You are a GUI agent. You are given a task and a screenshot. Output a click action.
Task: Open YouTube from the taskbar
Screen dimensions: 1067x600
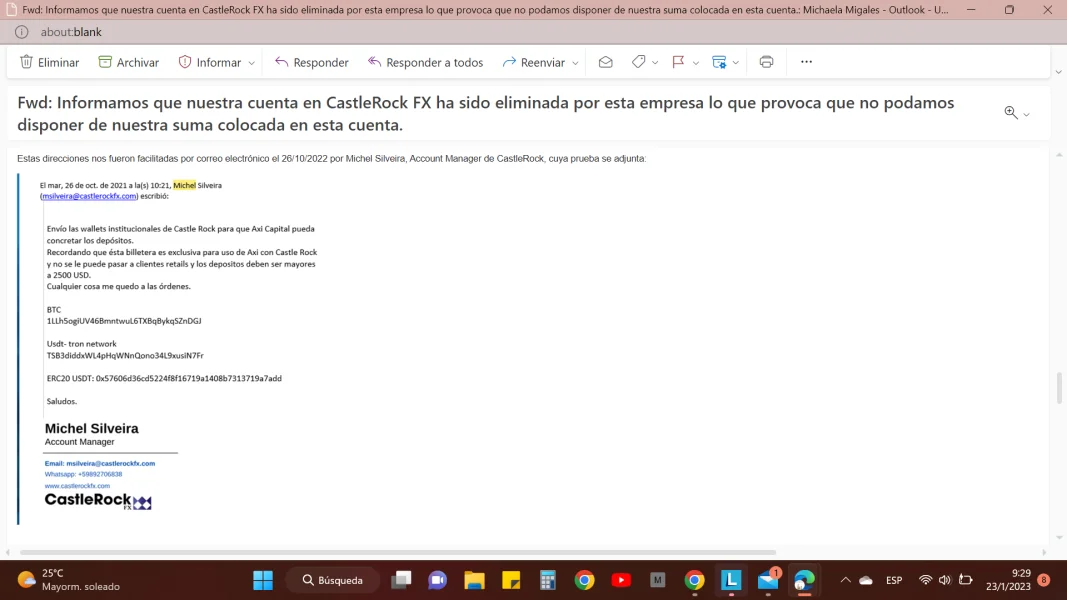coord(621,580)
